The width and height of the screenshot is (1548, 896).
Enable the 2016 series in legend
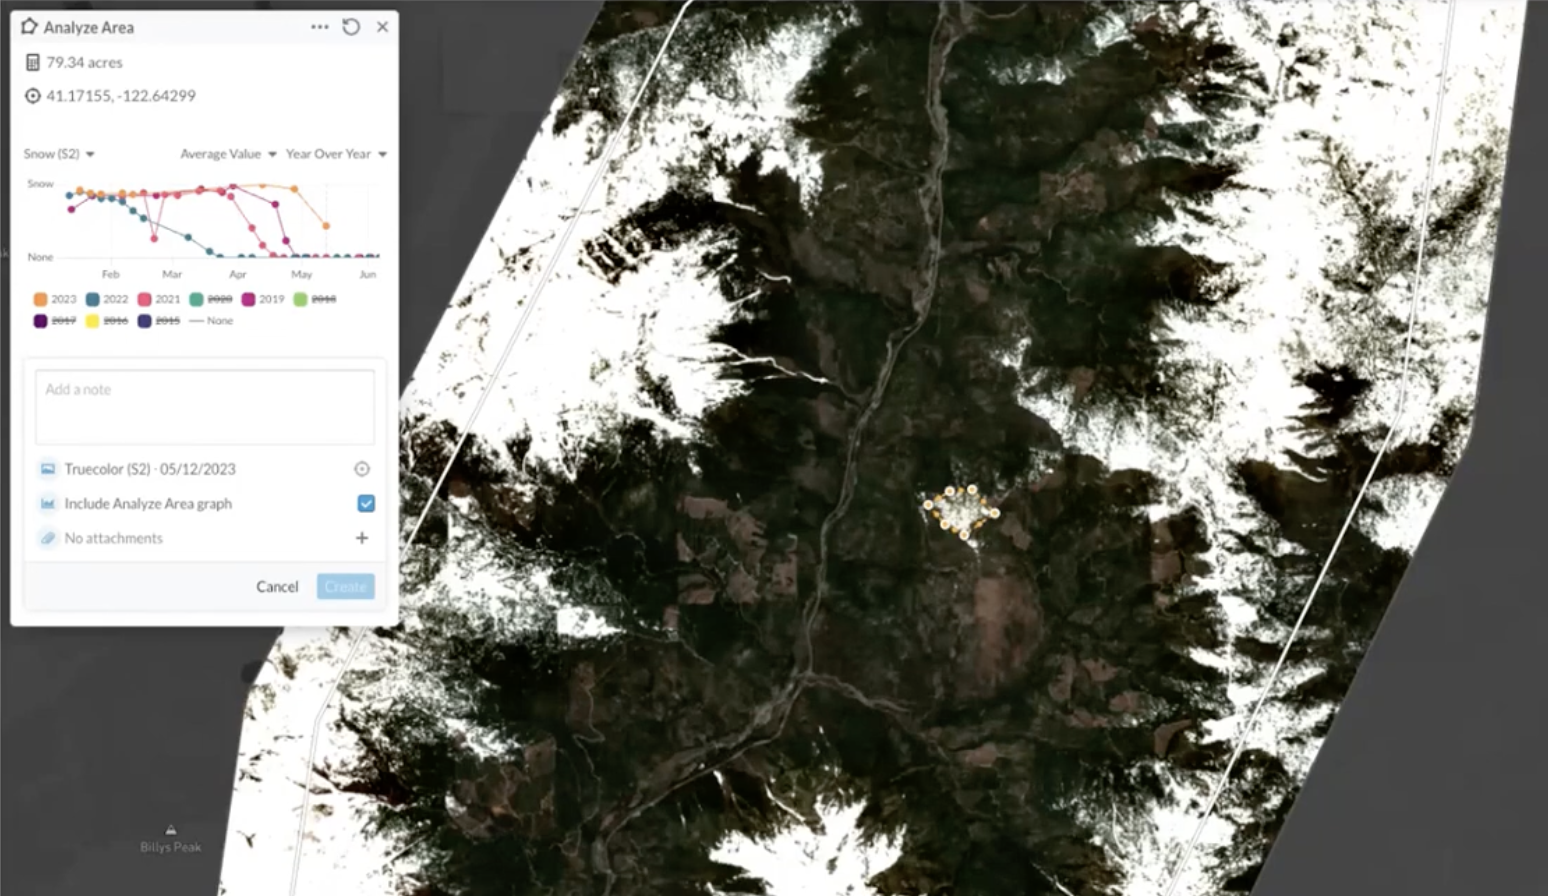click(107, 321)
